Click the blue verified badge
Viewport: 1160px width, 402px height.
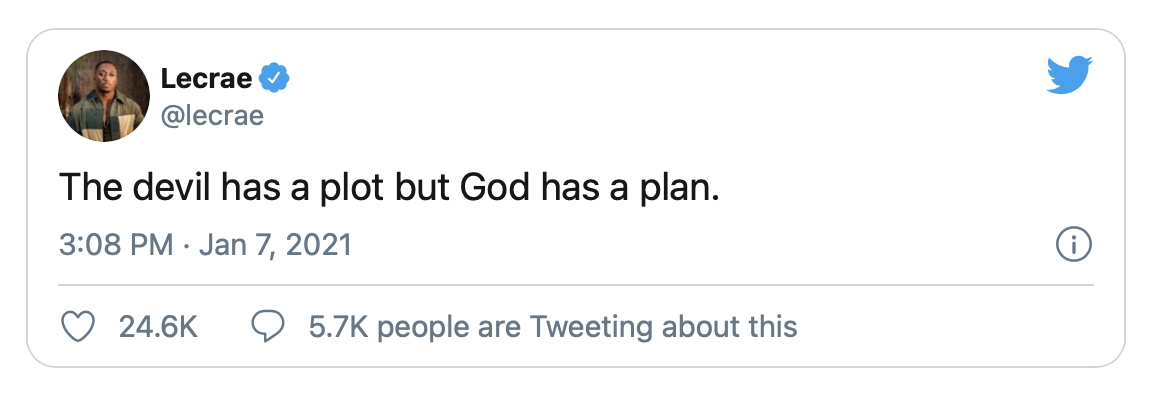(275, 77)
